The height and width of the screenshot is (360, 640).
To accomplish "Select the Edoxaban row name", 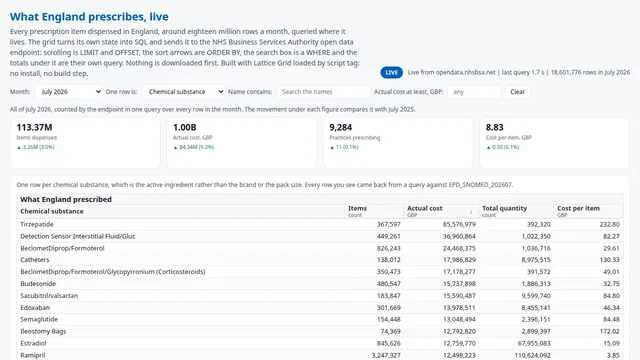I will pyautogui.click(x=35, y=308).
